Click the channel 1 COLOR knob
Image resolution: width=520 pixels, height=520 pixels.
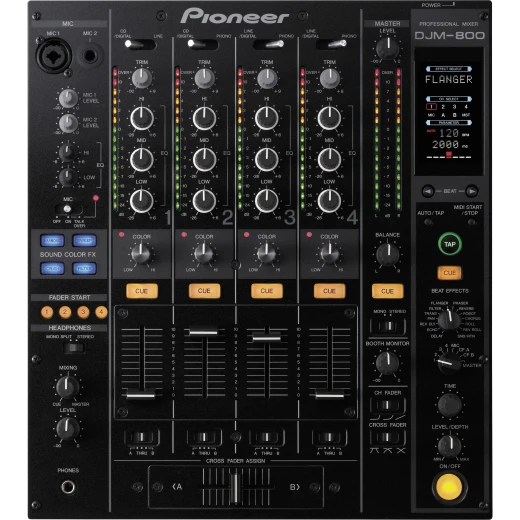tap(141, 254)
